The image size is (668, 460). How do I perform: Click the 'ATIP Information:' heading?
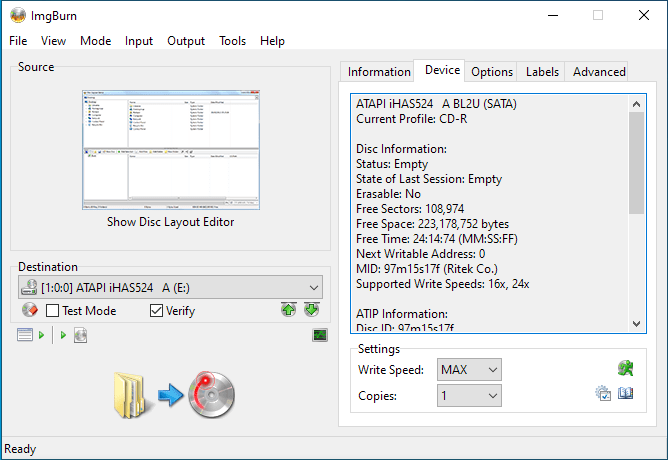pyautogui.click(x=402, y=313)
